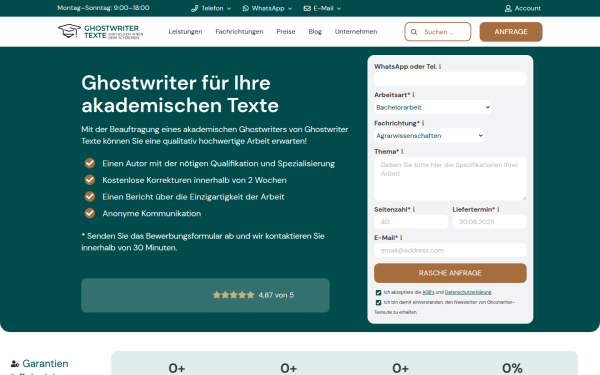Click the envelope icon beside E-Mail

[307, 8]
